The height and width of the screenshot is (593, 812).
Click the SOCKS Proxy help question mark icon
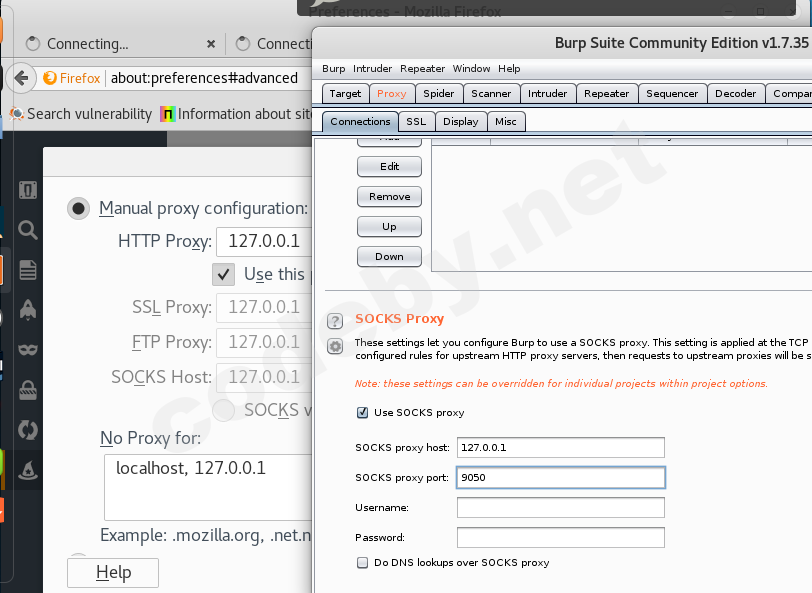(335, 321)
